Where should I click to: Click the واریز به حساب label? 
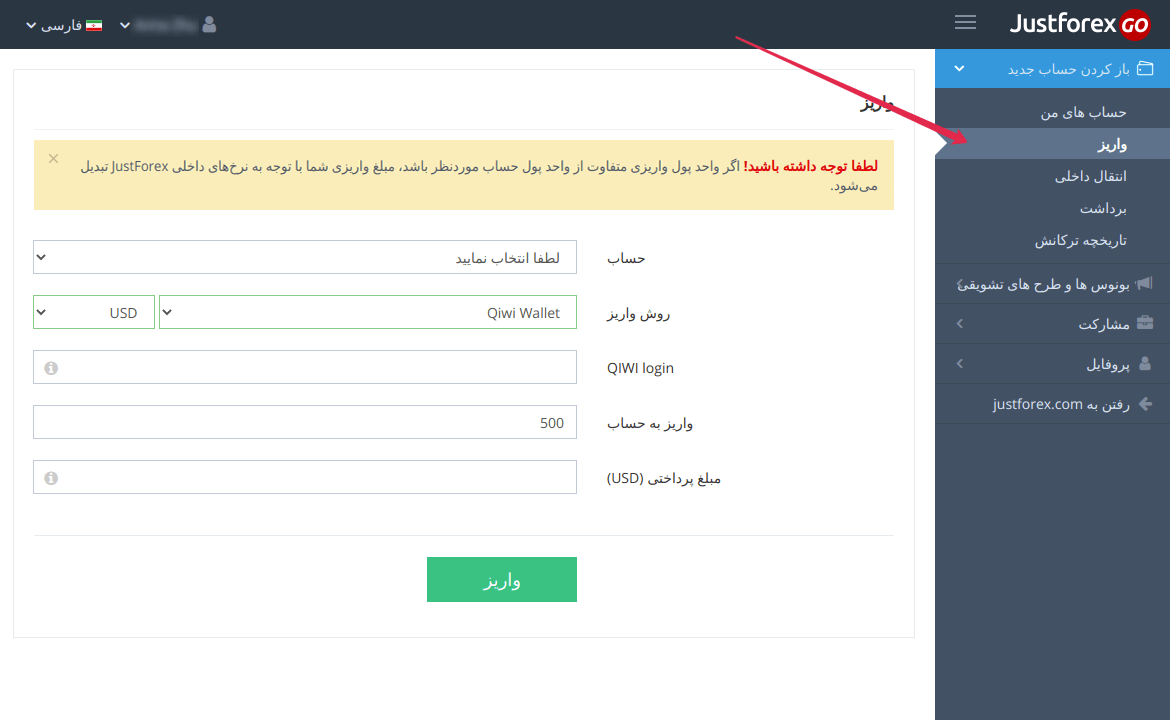point(650,424)
